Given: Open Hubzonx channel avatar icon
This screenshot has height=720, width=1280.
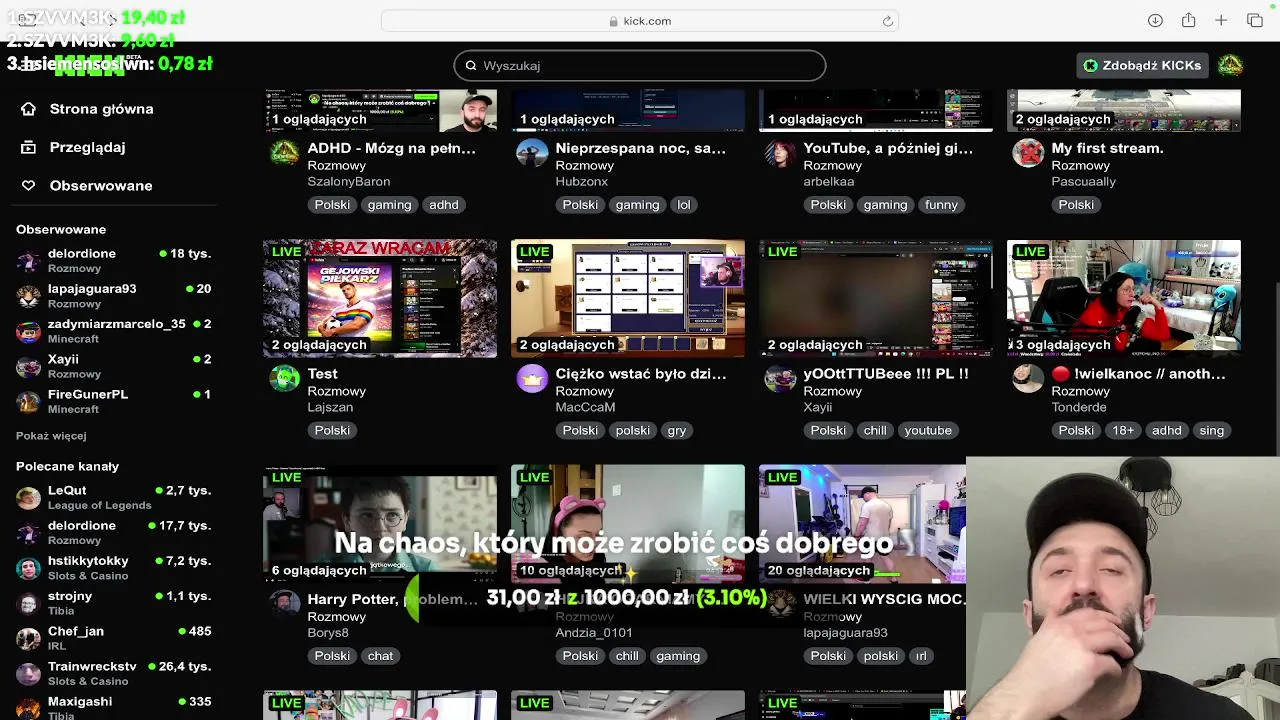Looking at the screenshot, I should (532, 153).
